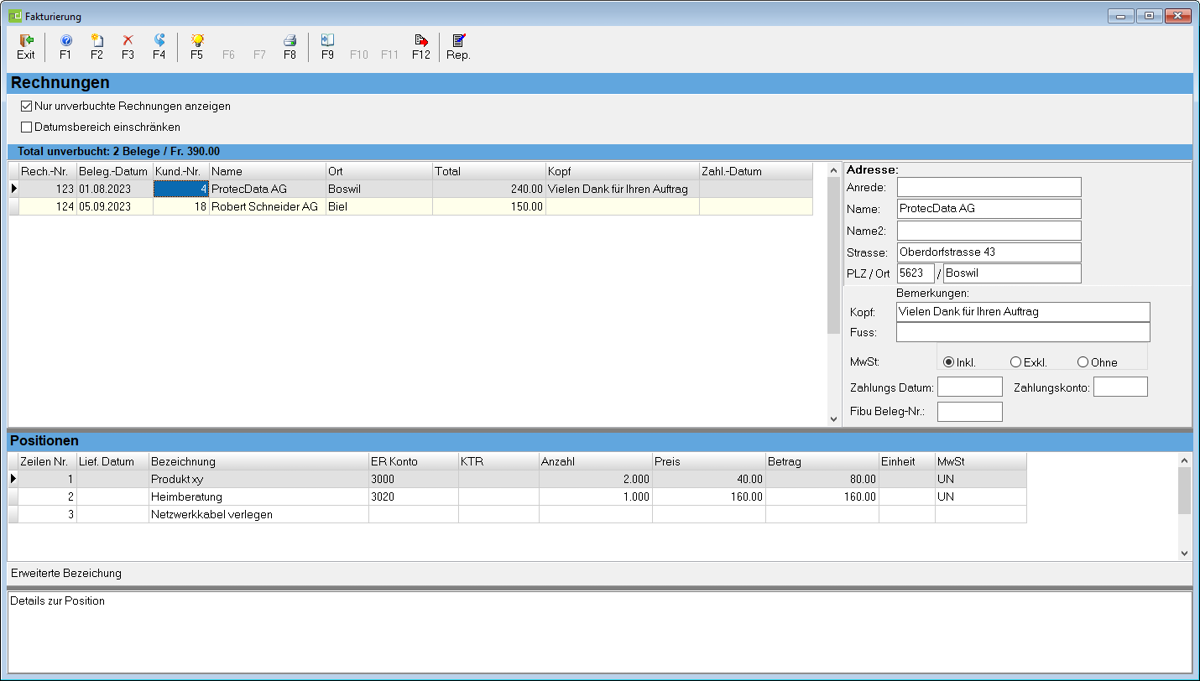Click the 'Netzwerkkabel verlegen' position cell

[x=258, y=514]
